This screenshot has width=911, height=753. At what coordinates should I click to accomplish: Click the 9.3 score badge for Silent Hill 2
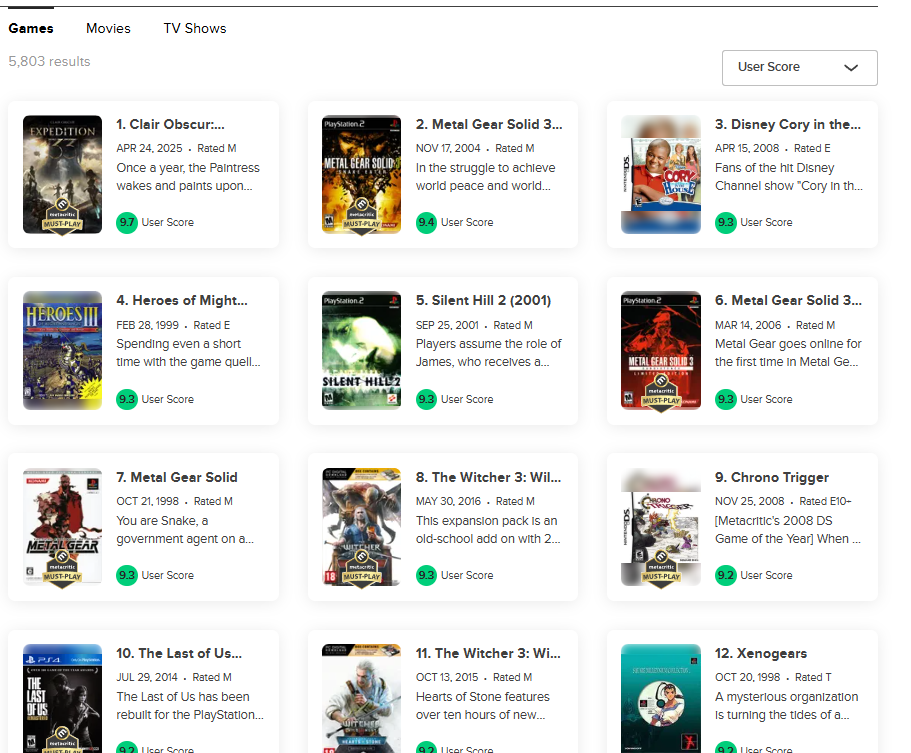pos(426,399)
